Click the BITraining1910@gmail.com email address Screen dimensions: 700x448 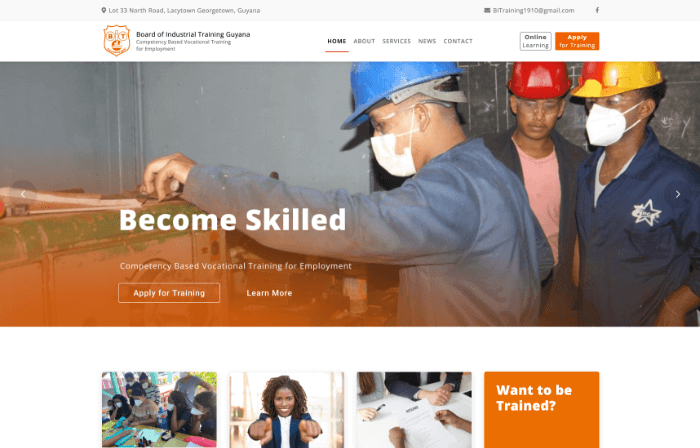(x=533, y=10)
